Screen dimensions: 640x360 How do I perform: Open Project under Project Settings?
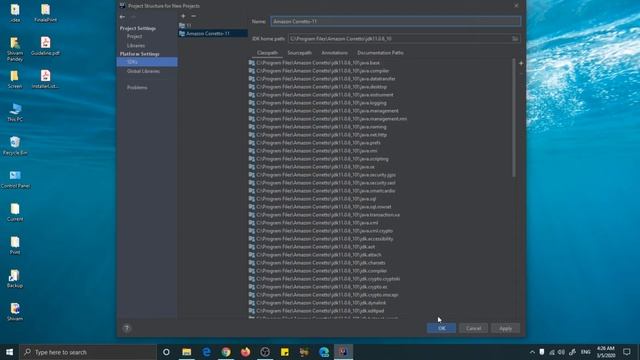coord(134,36)
